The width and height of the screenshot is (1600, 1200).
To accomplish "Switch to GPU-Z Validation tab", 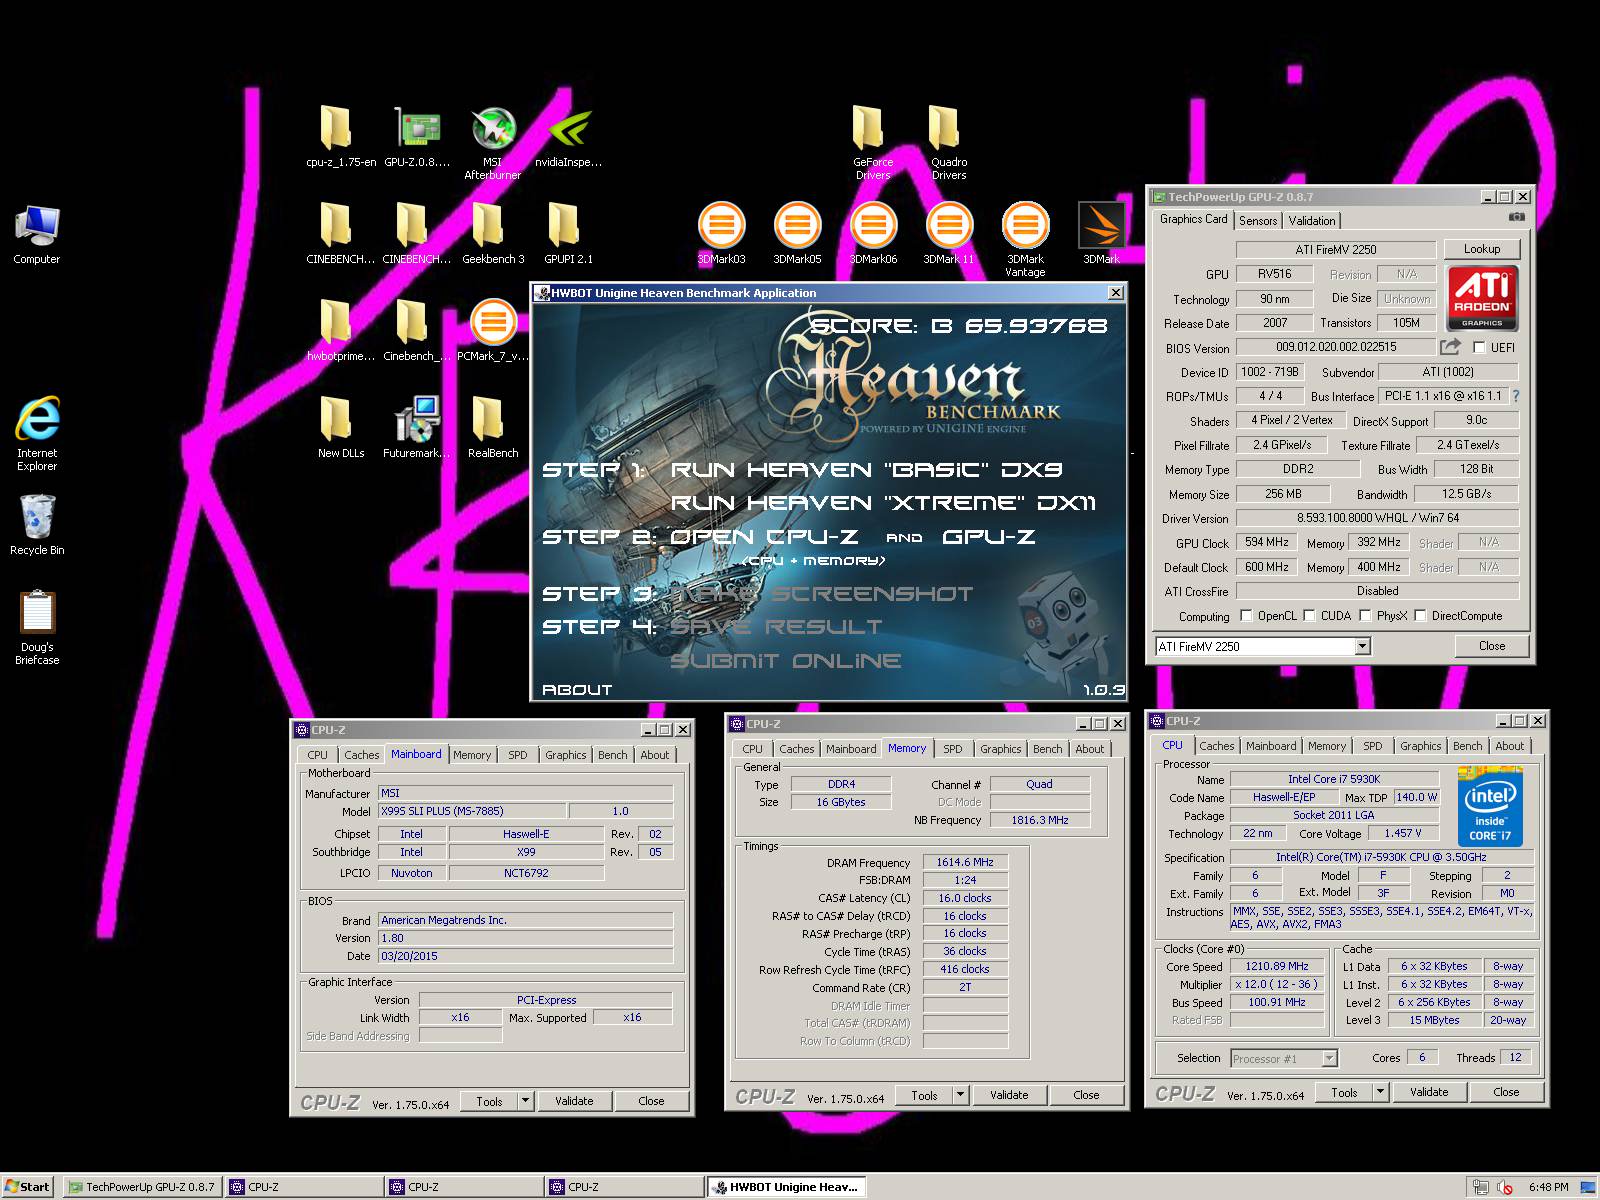I will pos(1311,221).
